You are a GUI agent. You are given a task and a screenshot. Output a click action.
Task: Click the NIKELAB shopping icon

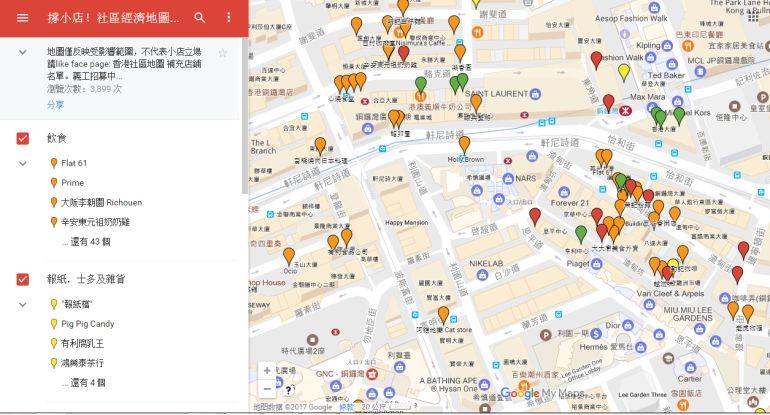point(482,275)
